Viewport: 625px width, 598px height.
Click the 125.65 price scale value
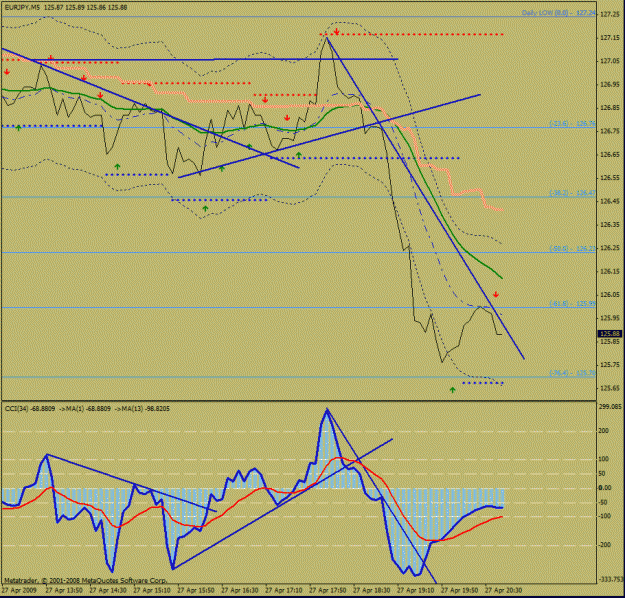(610, 388)
